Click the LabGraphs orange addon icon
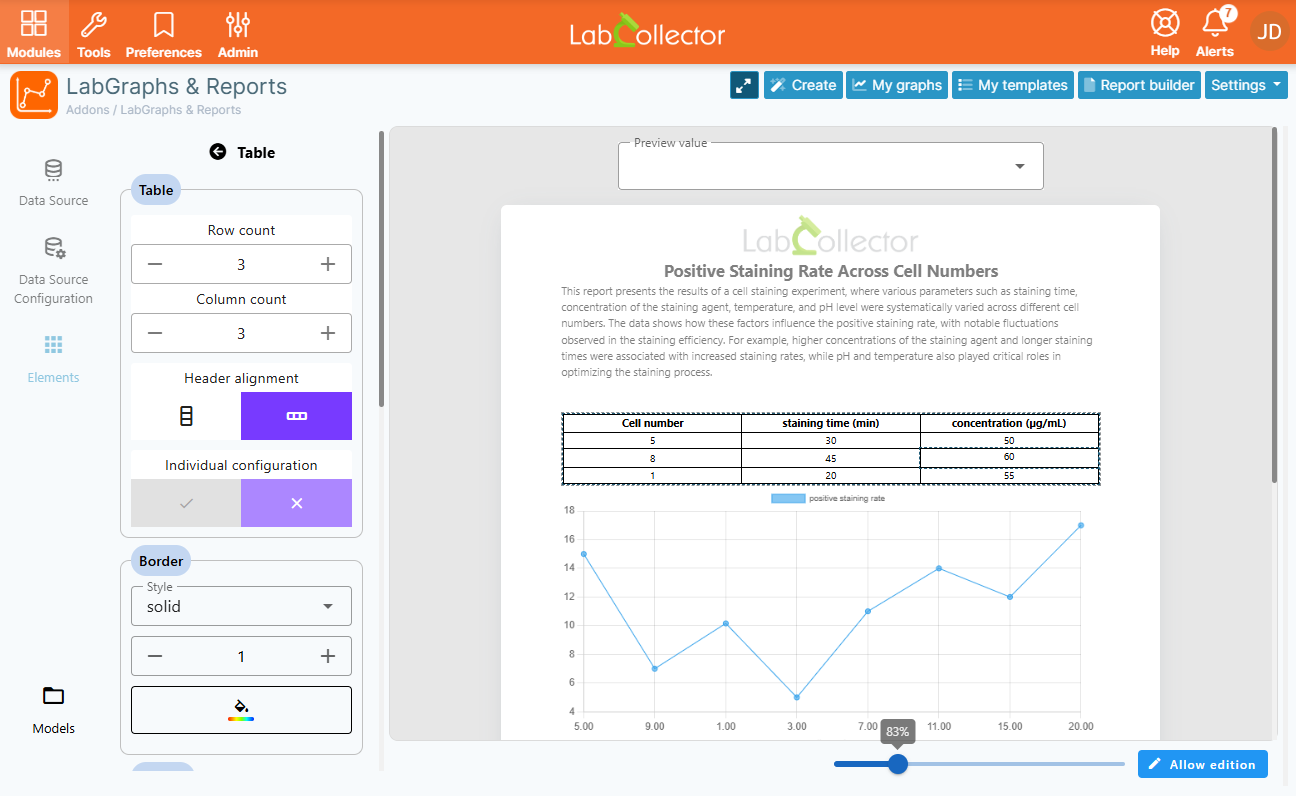This screenshot has height=796, width=1296. [34, 95]
